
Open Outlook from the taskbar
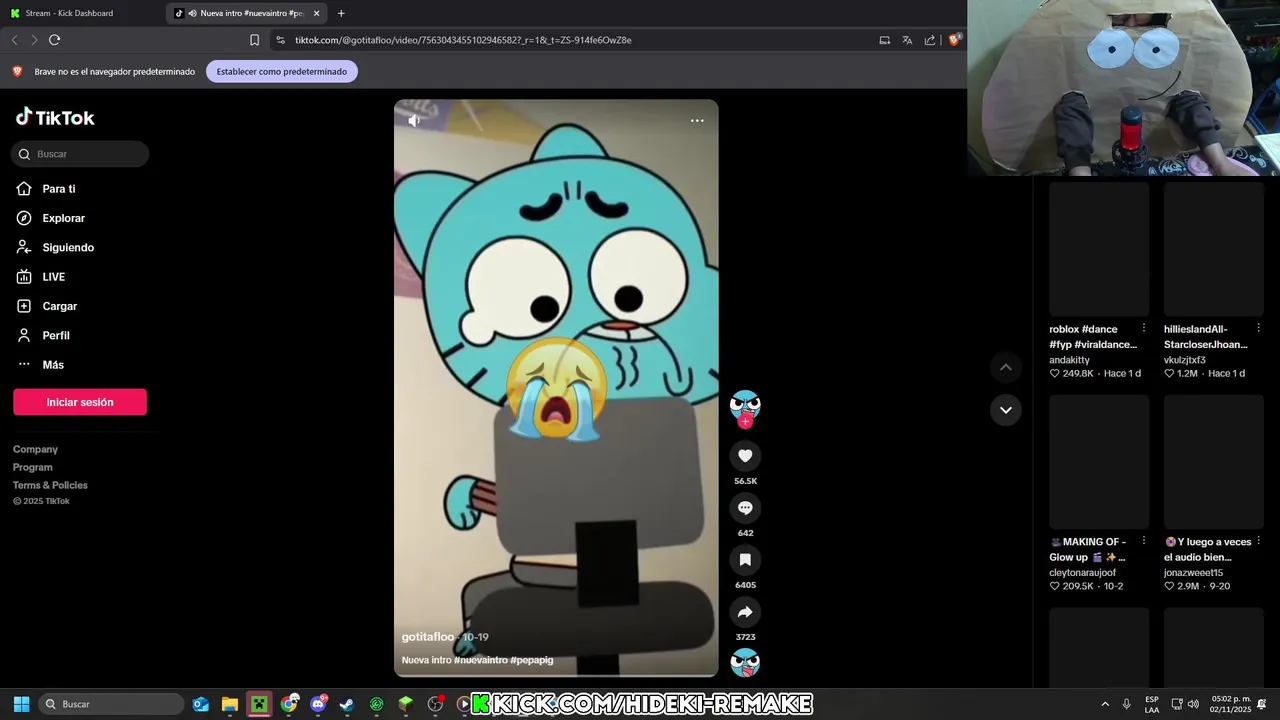coord(201,704)
